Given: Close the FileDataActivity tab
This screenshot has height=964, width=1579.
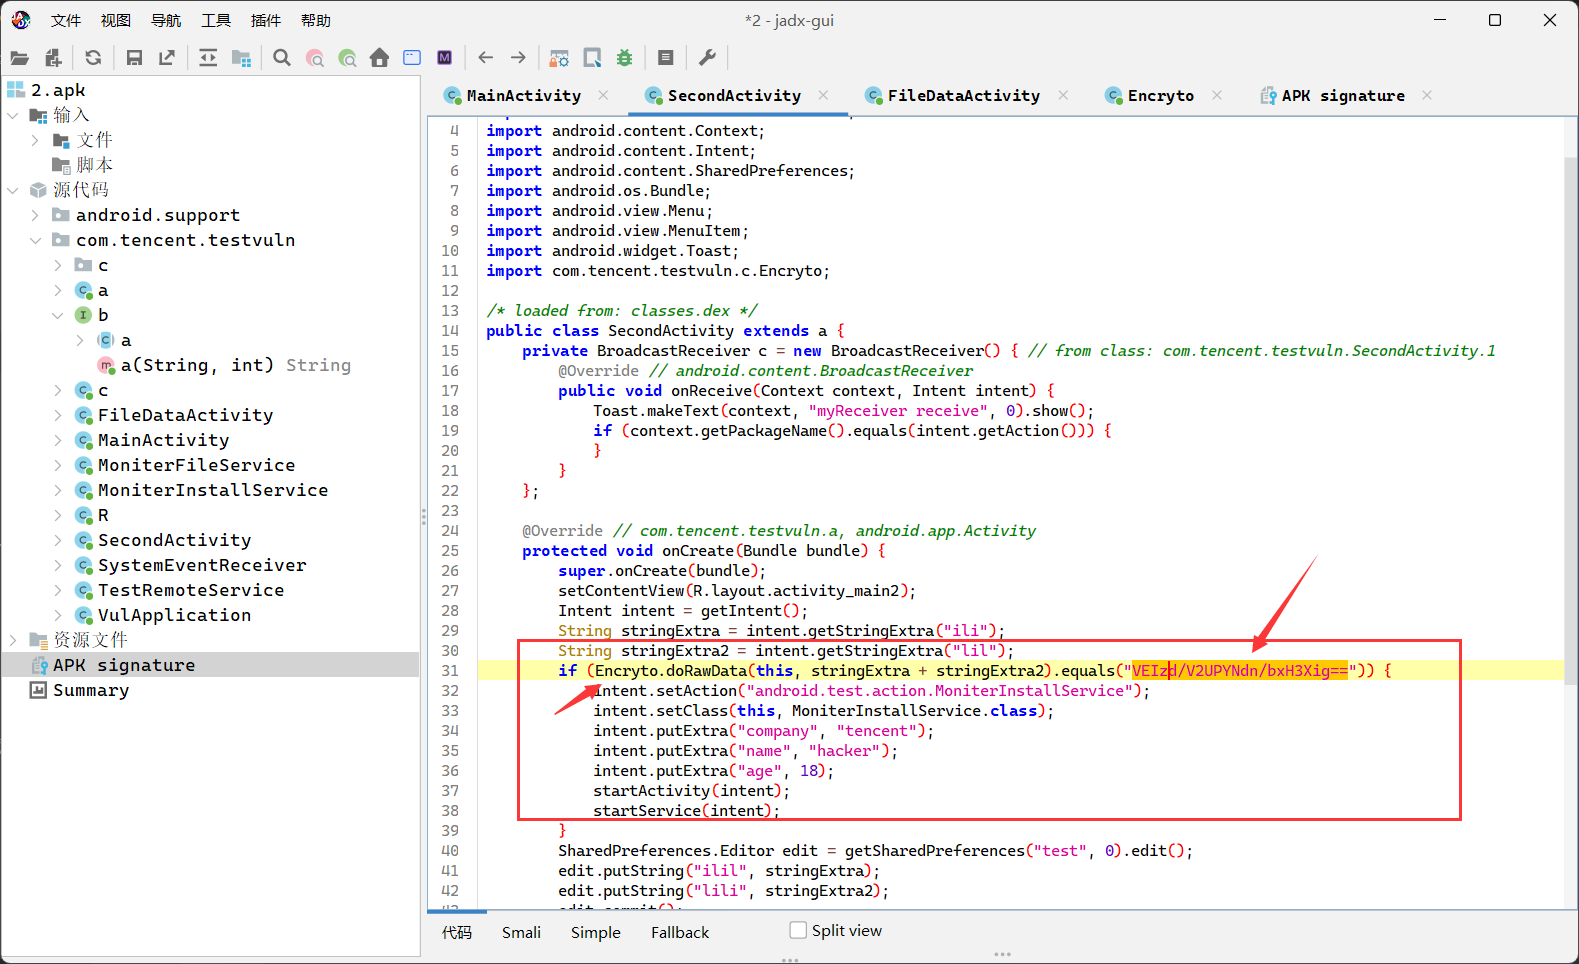Looking at the screenshot, I should (x=1063, y=95).
